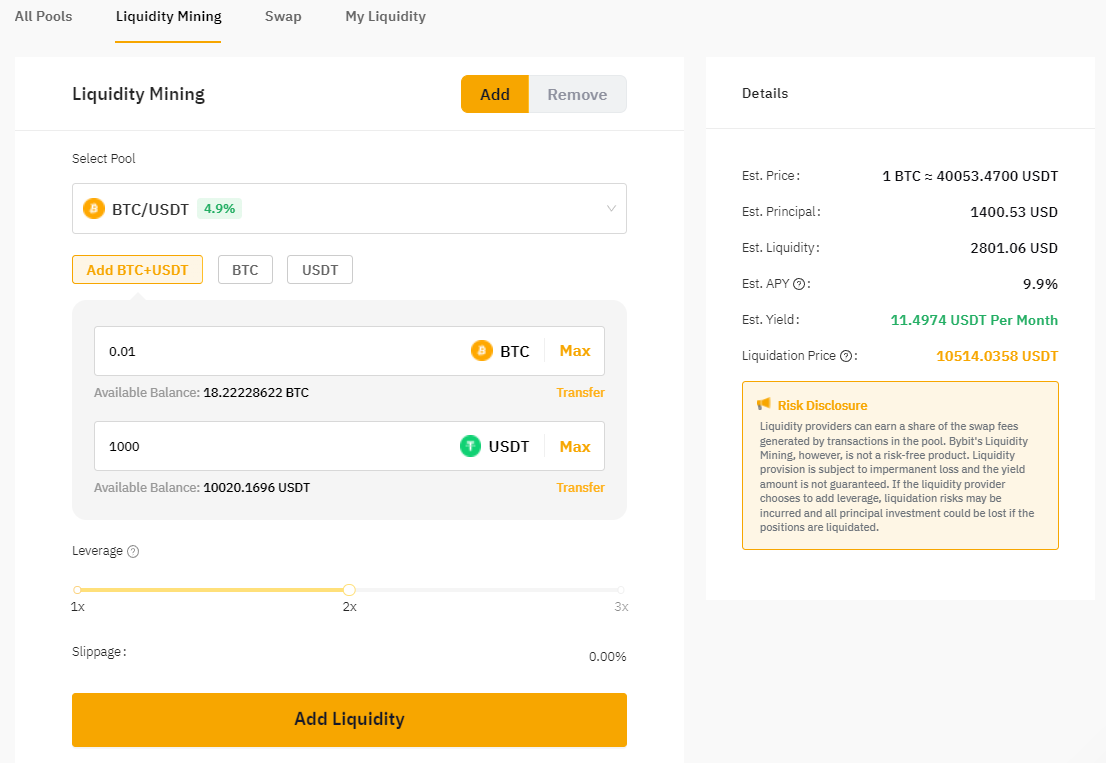Set leverage slider to 1x point
1106x763 pixels.
pos(77,590)
